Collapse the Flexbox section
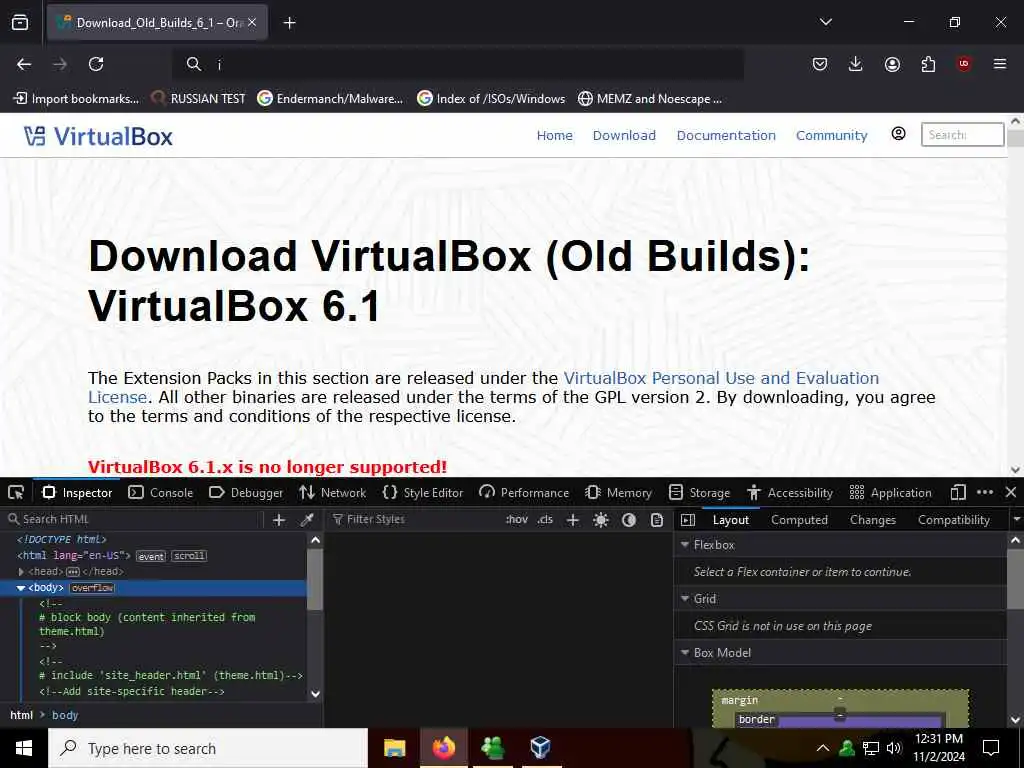 click(x=685, y=544)
